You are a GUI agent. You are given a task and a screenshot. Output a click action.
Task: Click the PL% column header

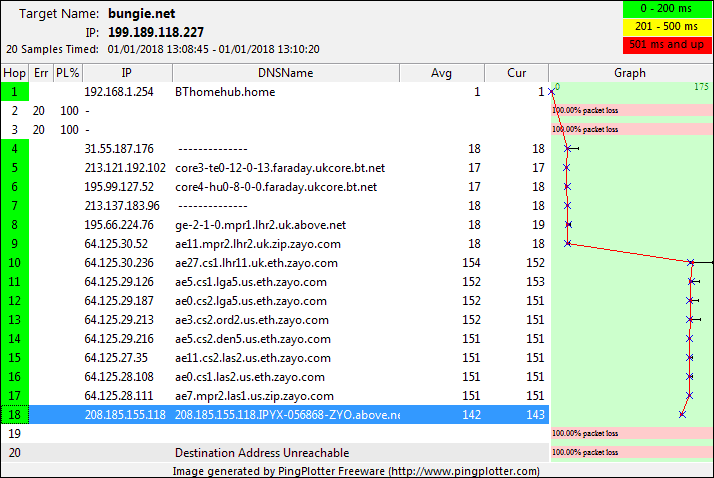[67, 73]
